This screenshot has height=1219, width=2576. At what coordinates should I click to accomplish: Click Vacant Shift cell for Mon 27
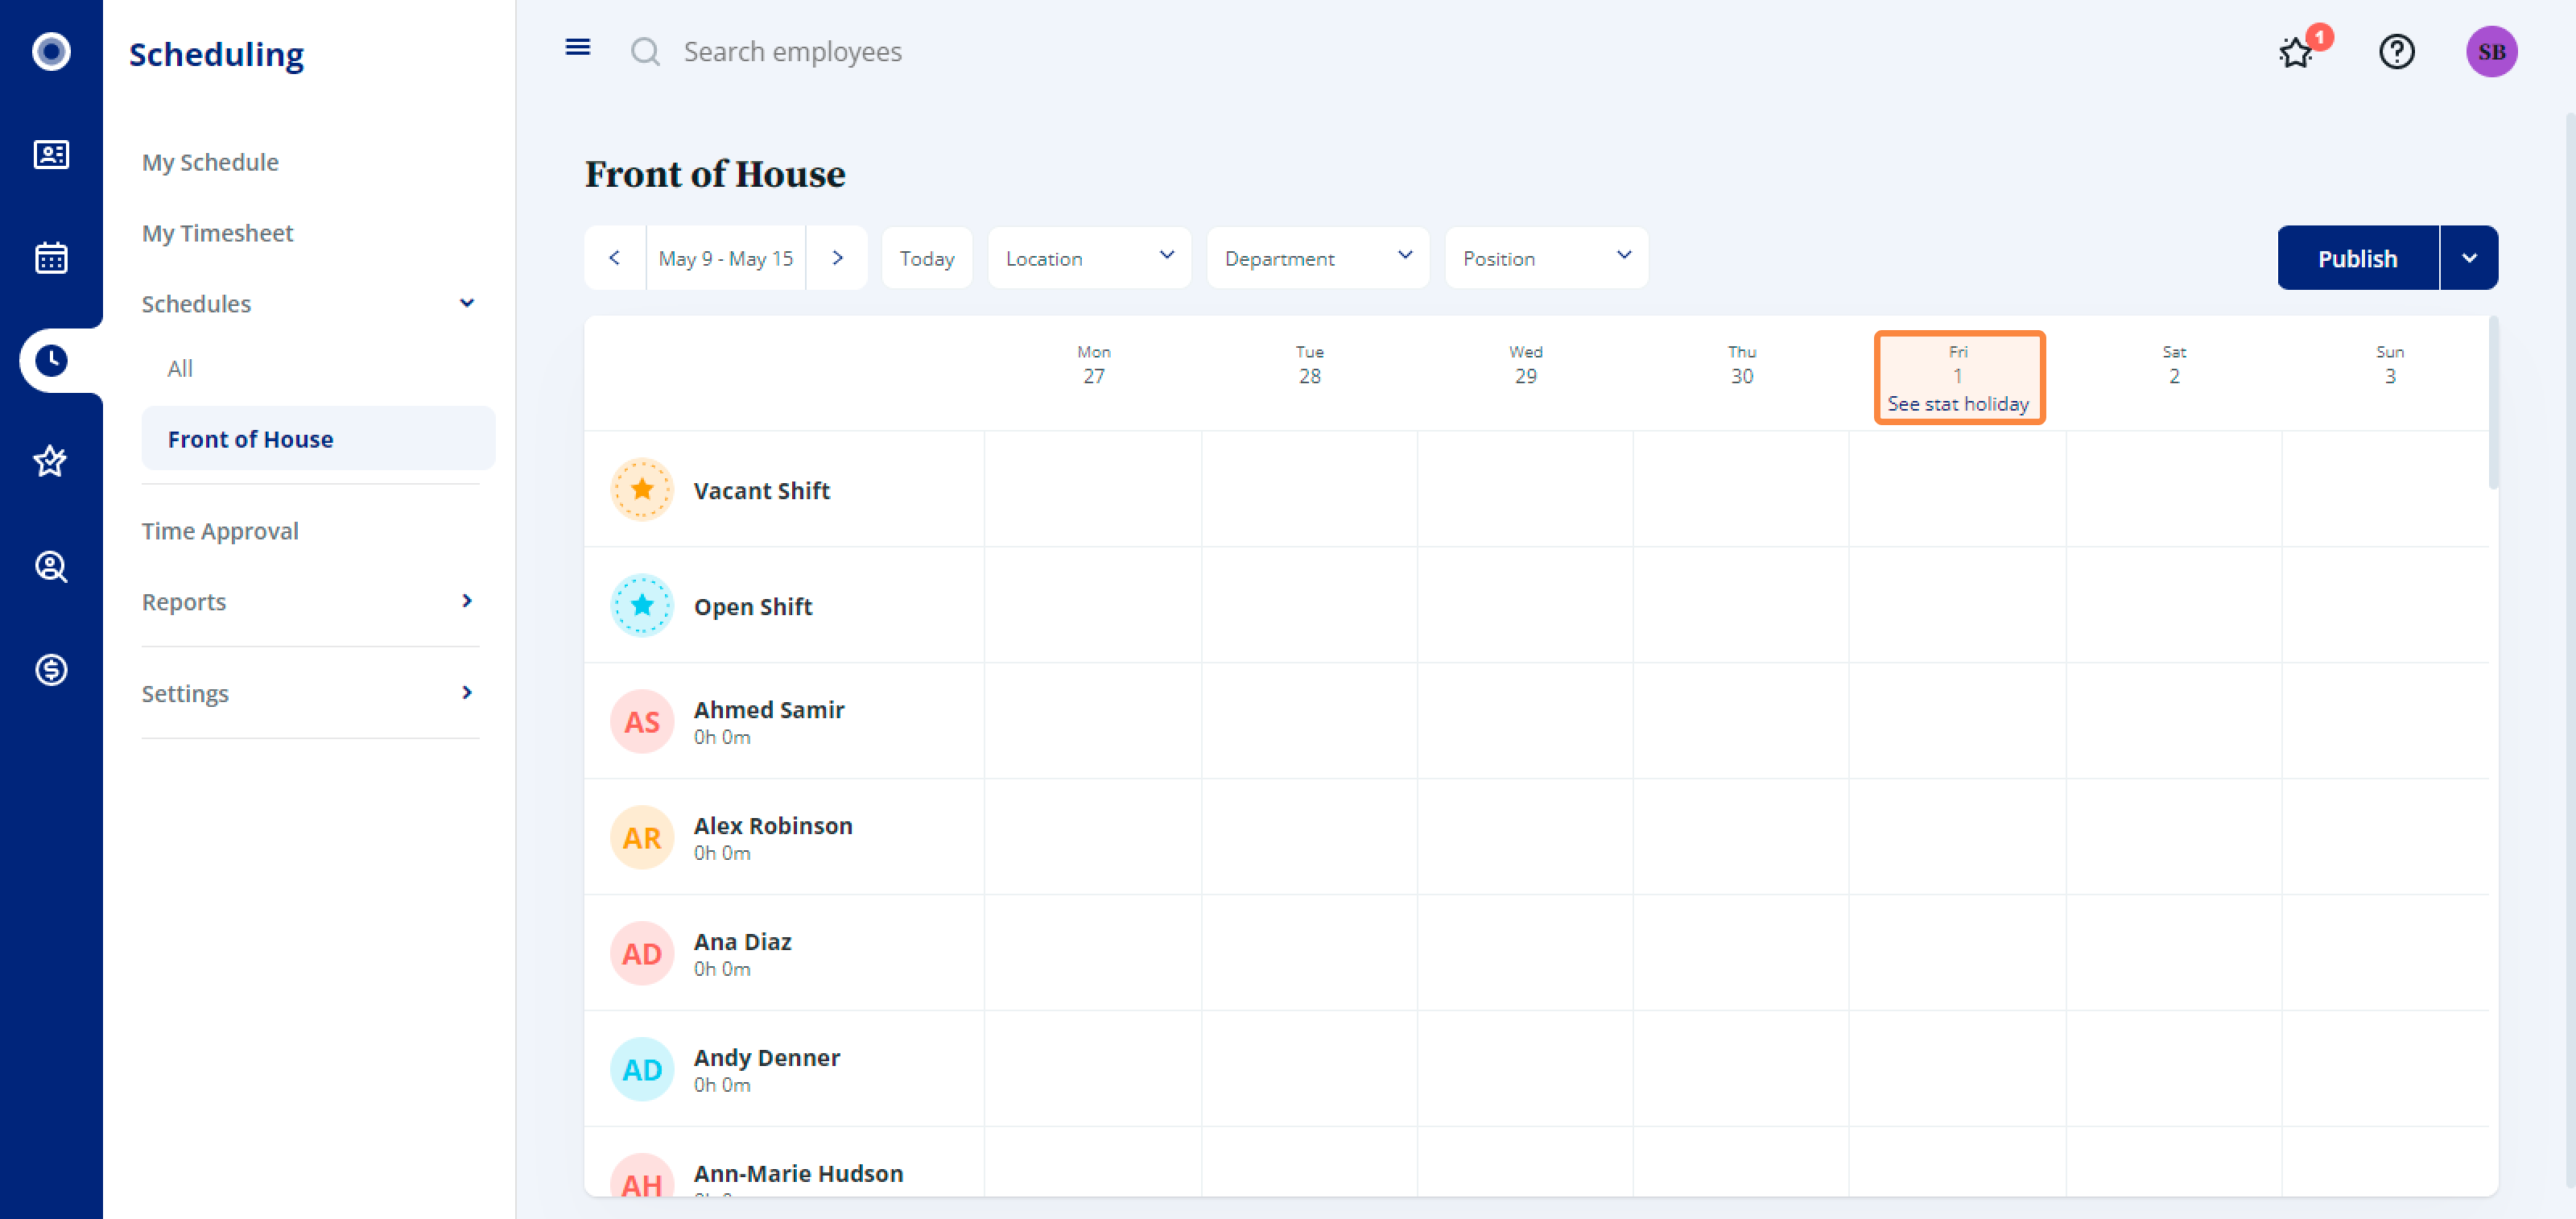[1093, 489]
